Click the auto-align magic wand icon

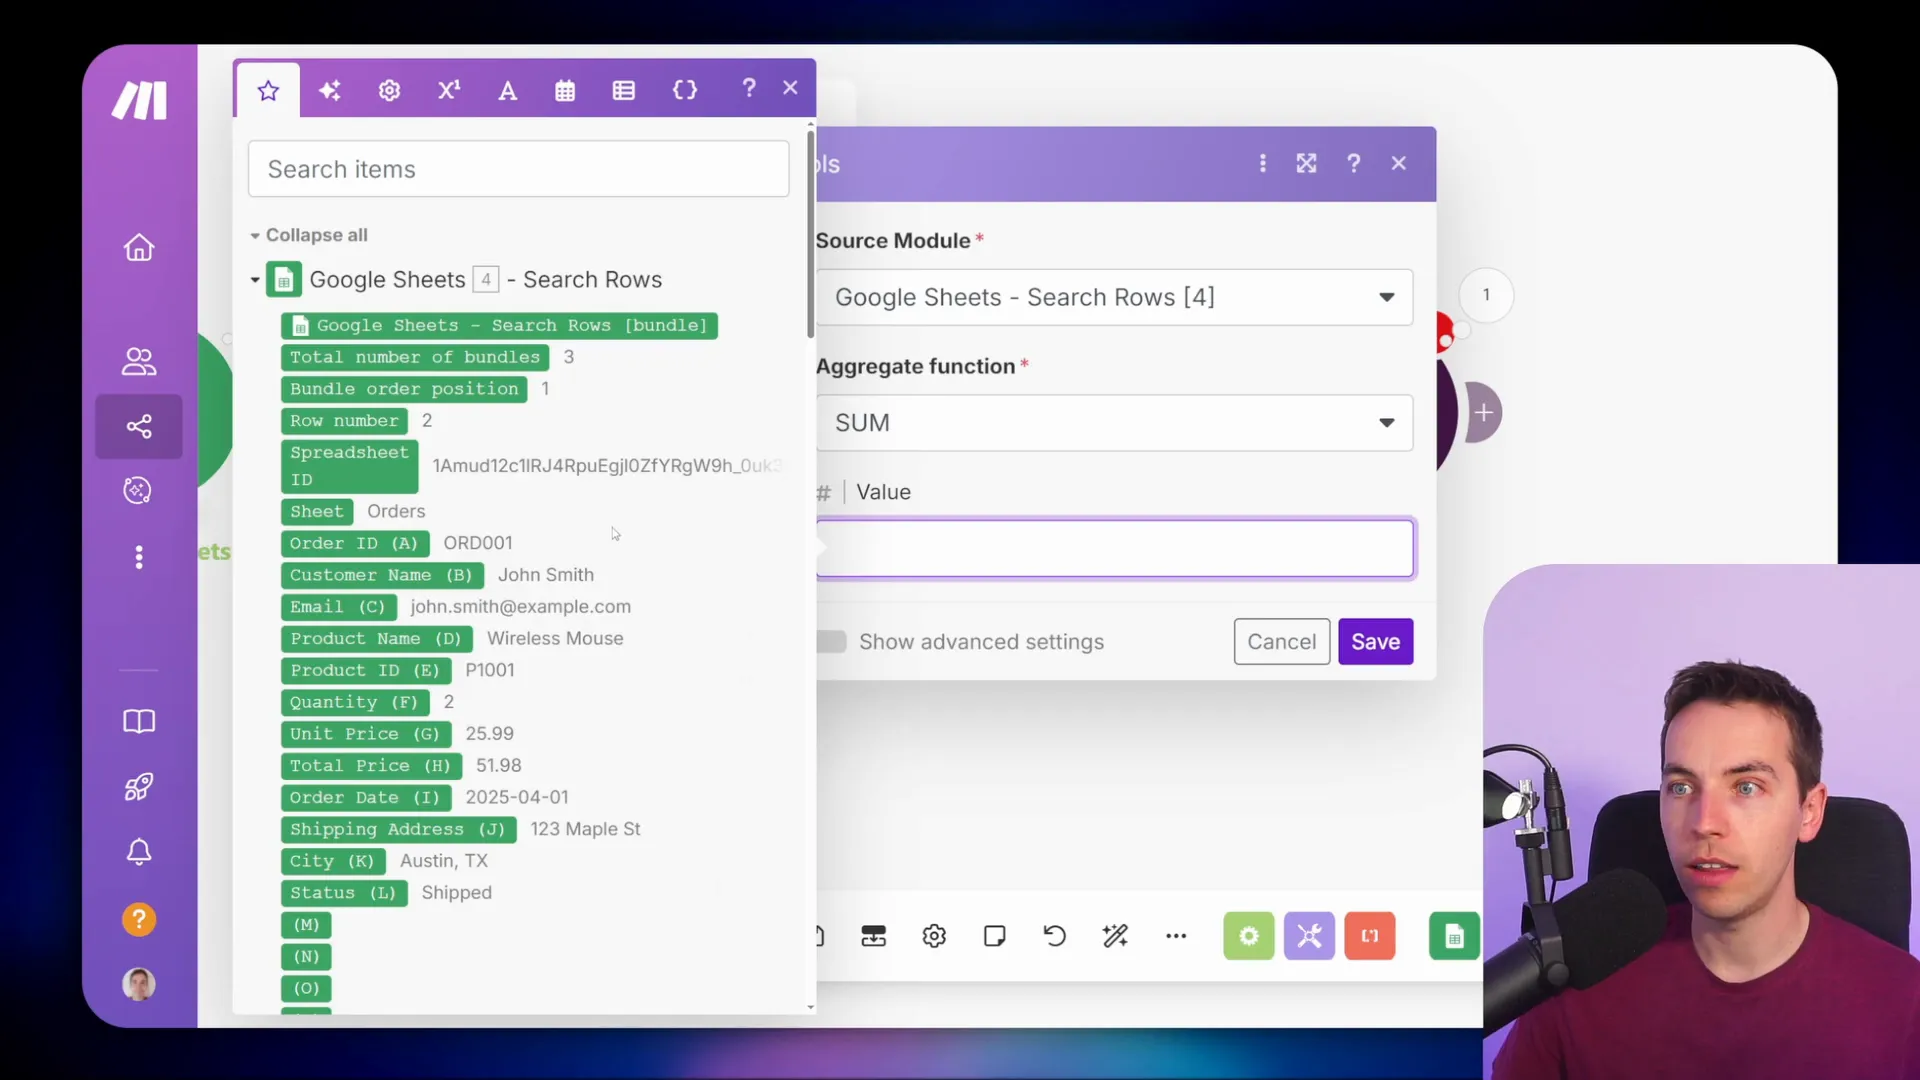pos(1115,936)
